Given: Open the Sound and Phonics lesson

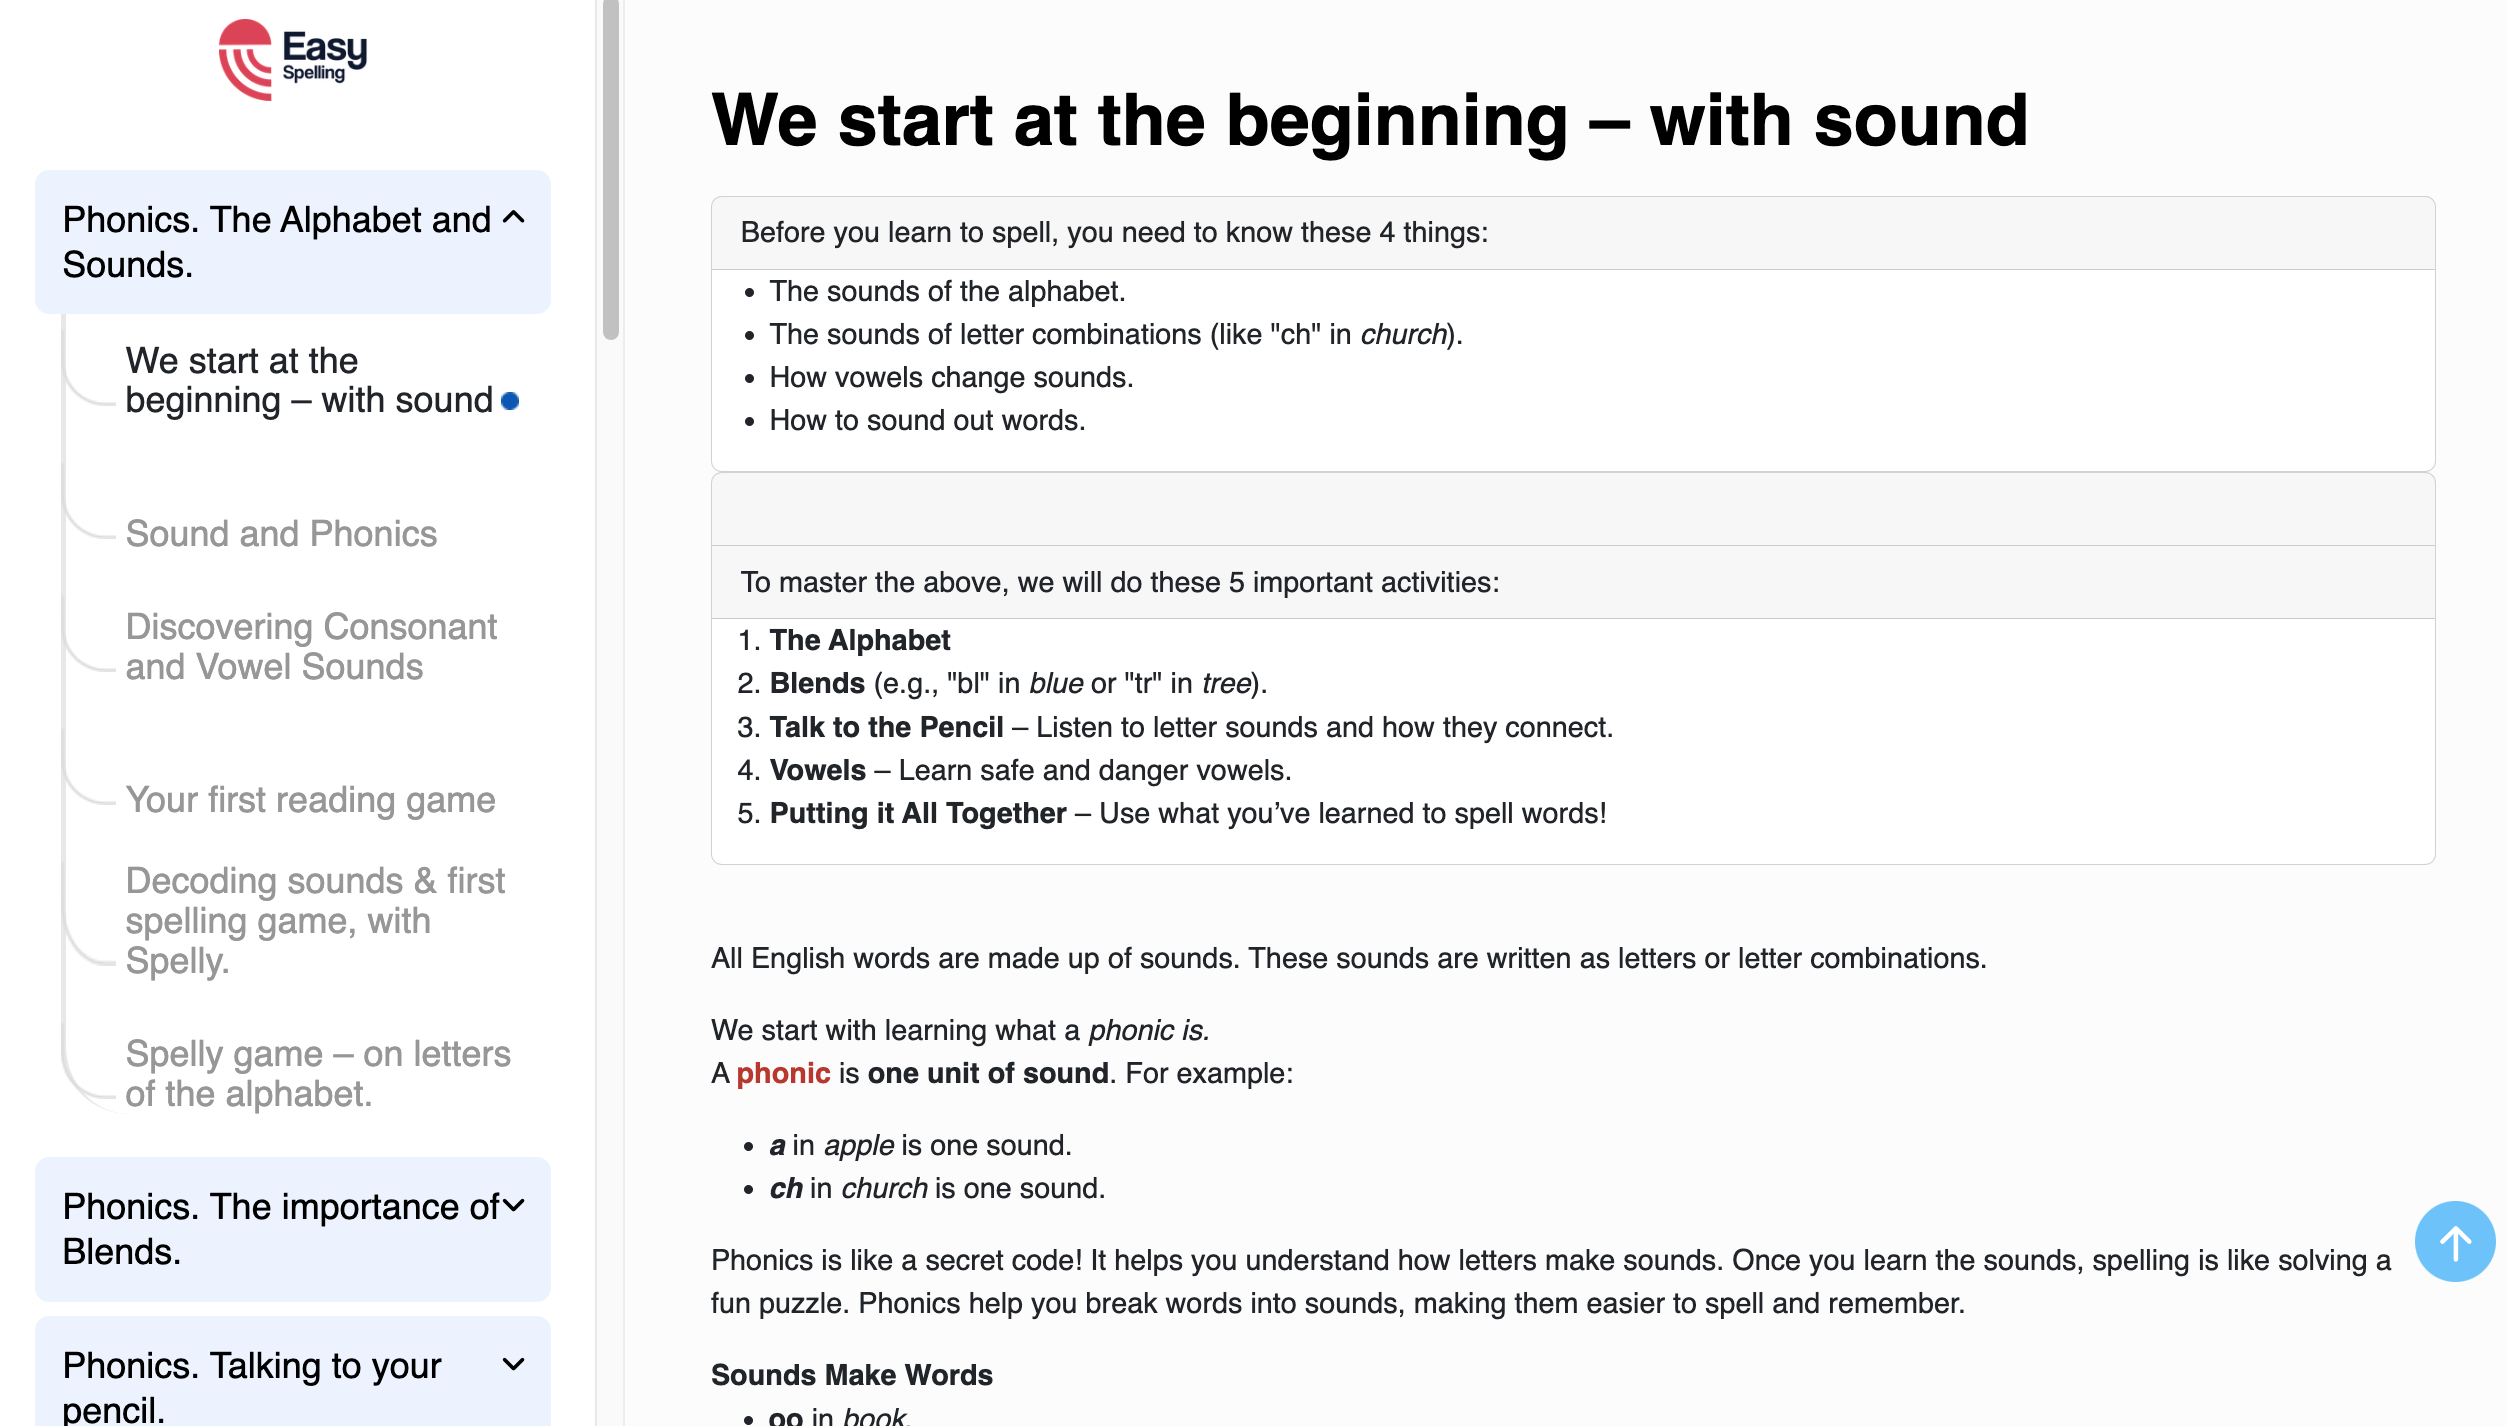Looking at the screenshot, I should 281,533.
